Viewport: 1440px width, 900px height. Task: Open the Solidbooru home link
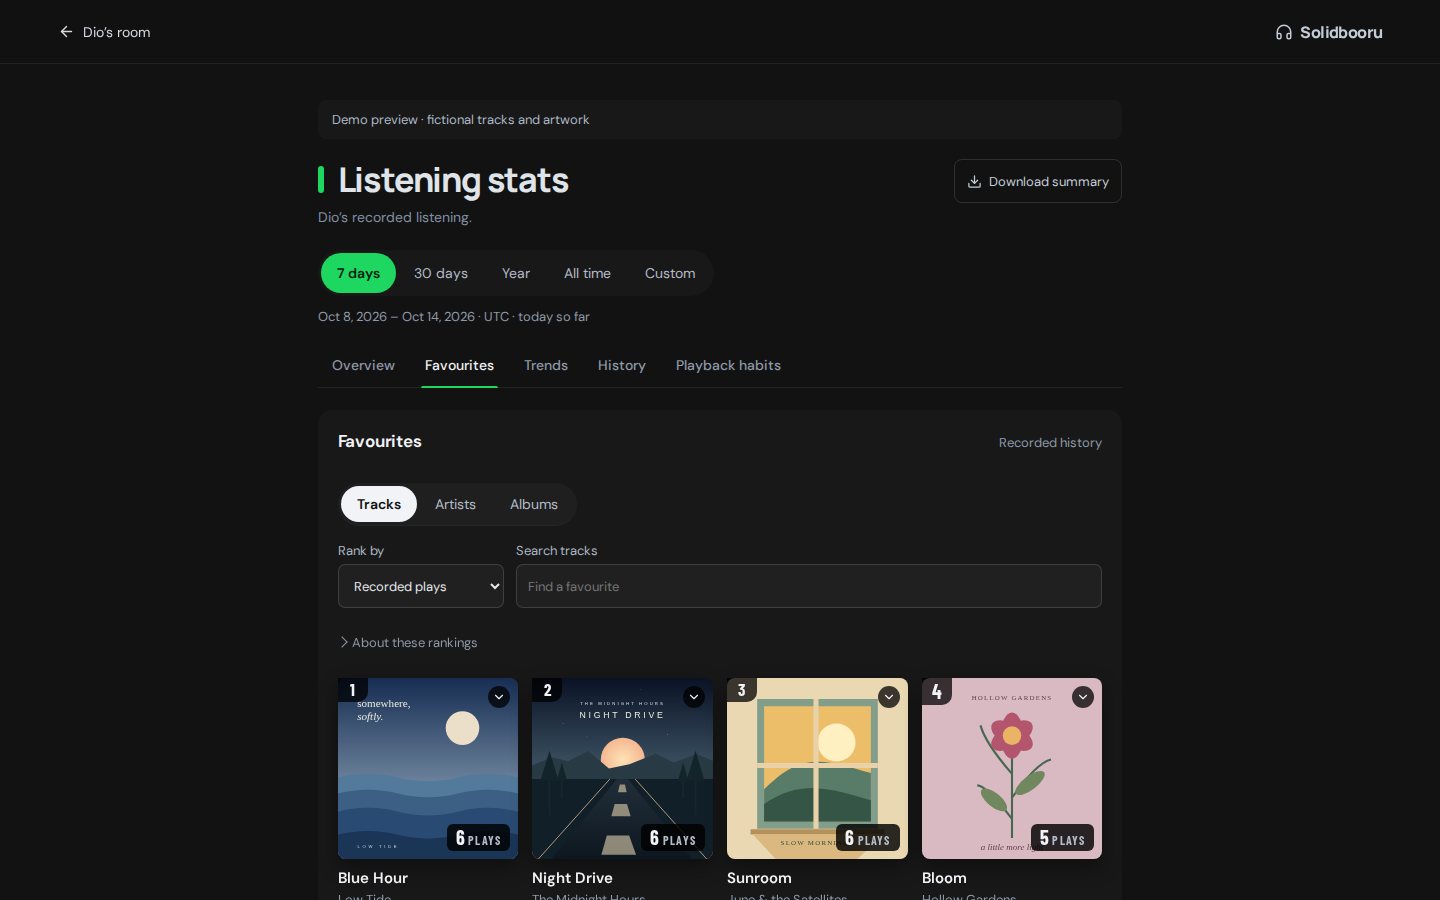click(x=1329, y=32)
